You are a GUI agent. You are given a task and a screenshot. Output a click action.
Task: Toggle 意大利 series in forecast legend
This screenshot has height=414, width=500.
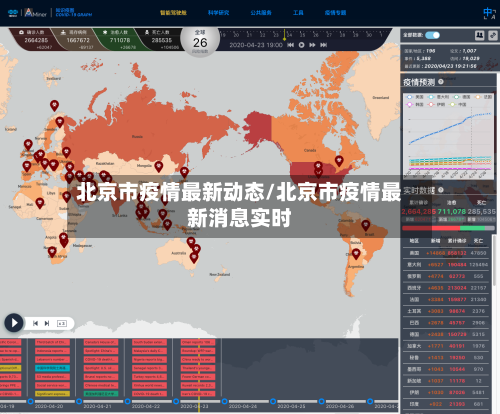[439, 97]
